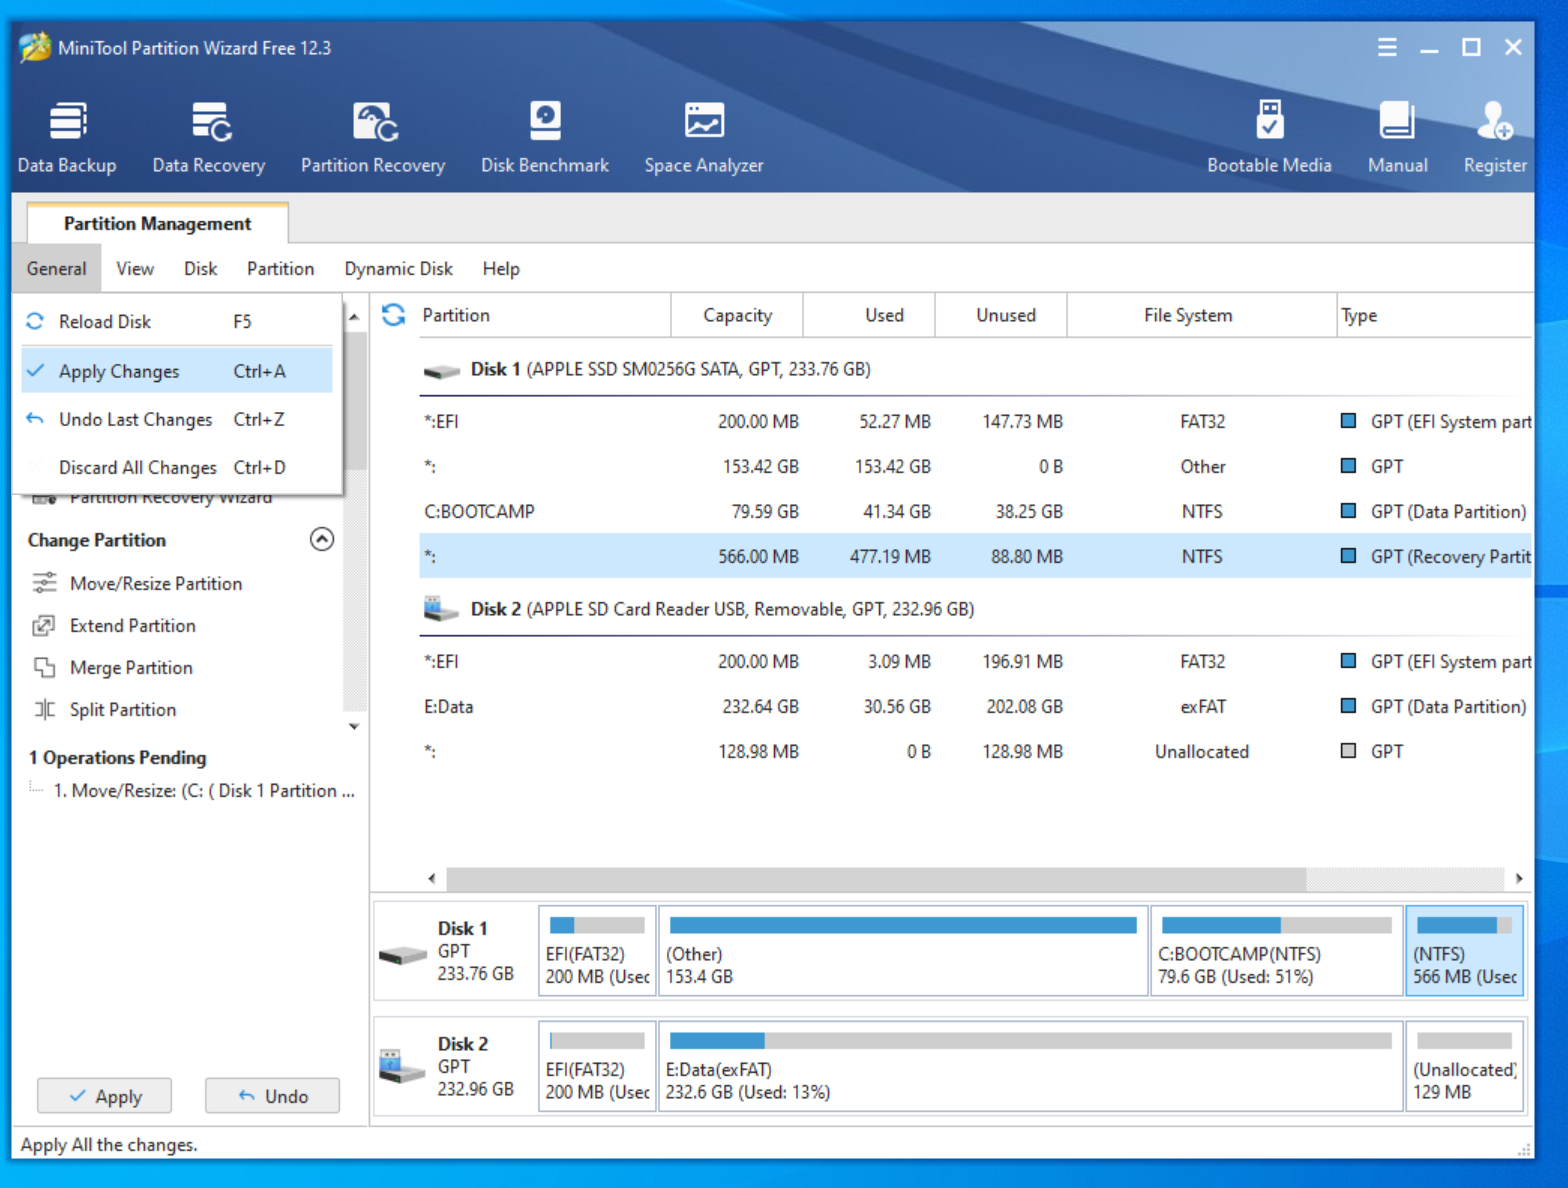Click the Disk 1 drive icon in list
The height and width of the screenshot is (1188, 1568).
coord(441,371)
